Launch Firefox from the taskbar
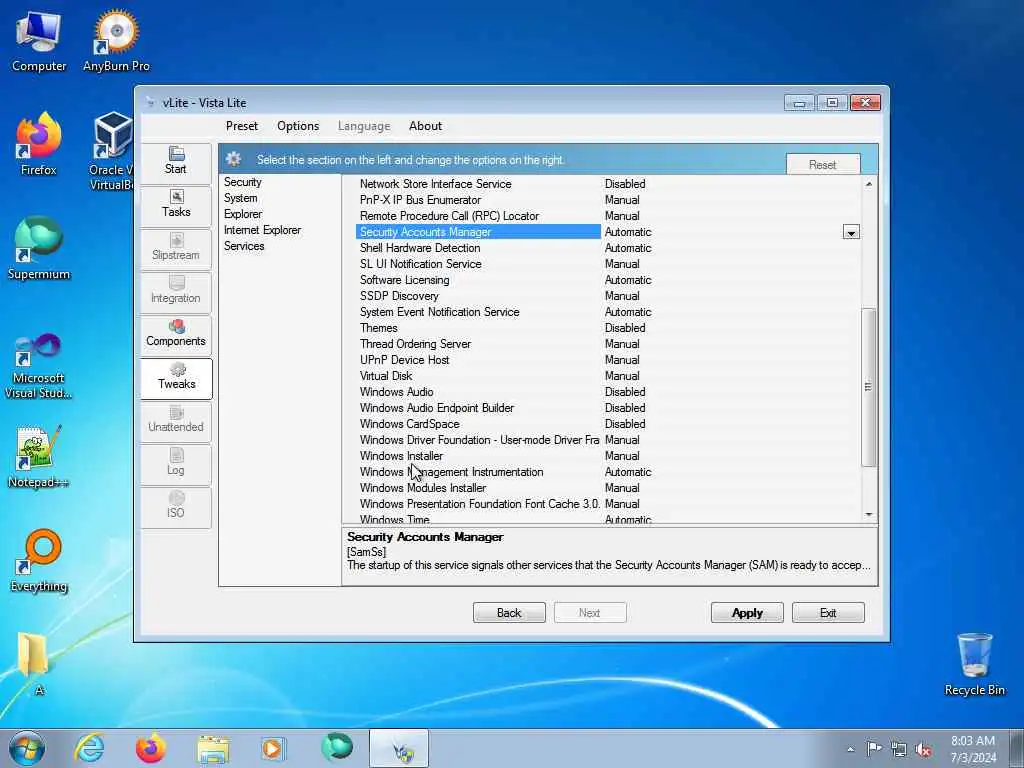The height and width of the screenshot is (768, 1024). 150,748
